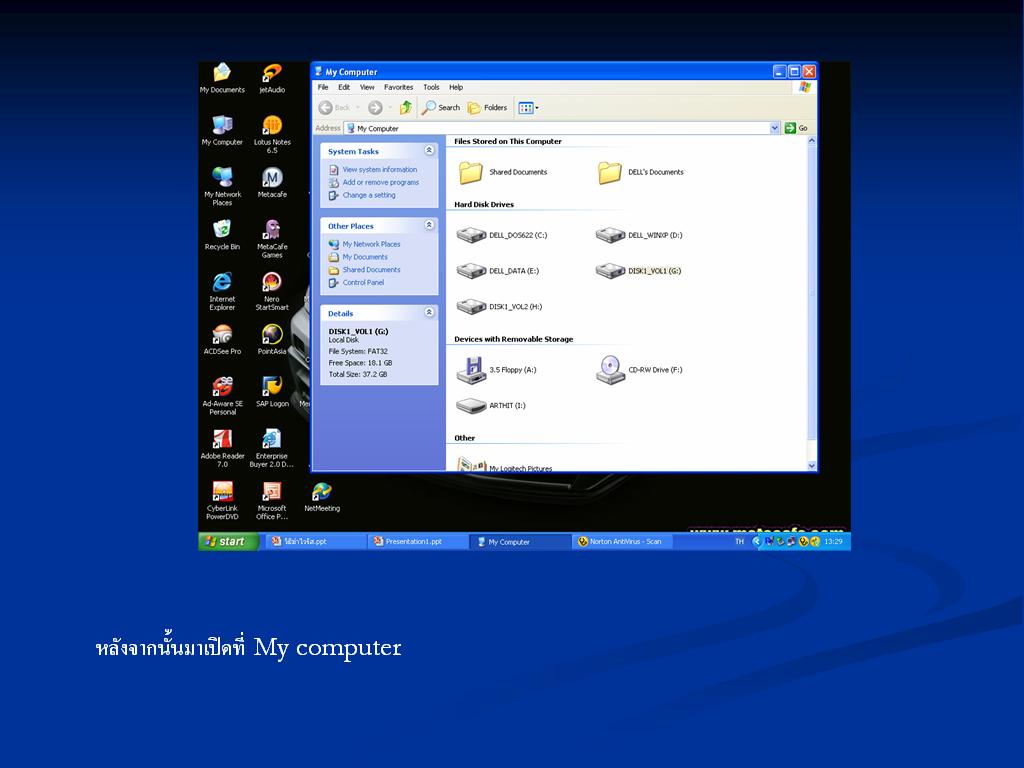
Task: Open the Recycle Bin
Action: [x=222, y=234]
